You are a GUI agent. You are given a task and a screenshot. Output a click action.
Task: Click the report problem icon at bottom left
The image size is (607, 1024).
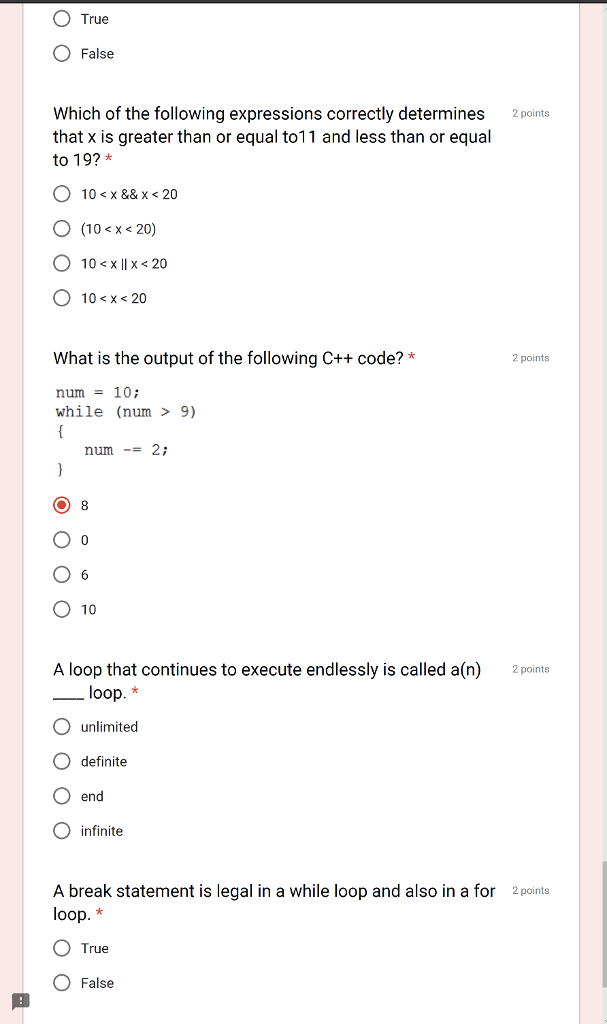[x=19, y=1000]
